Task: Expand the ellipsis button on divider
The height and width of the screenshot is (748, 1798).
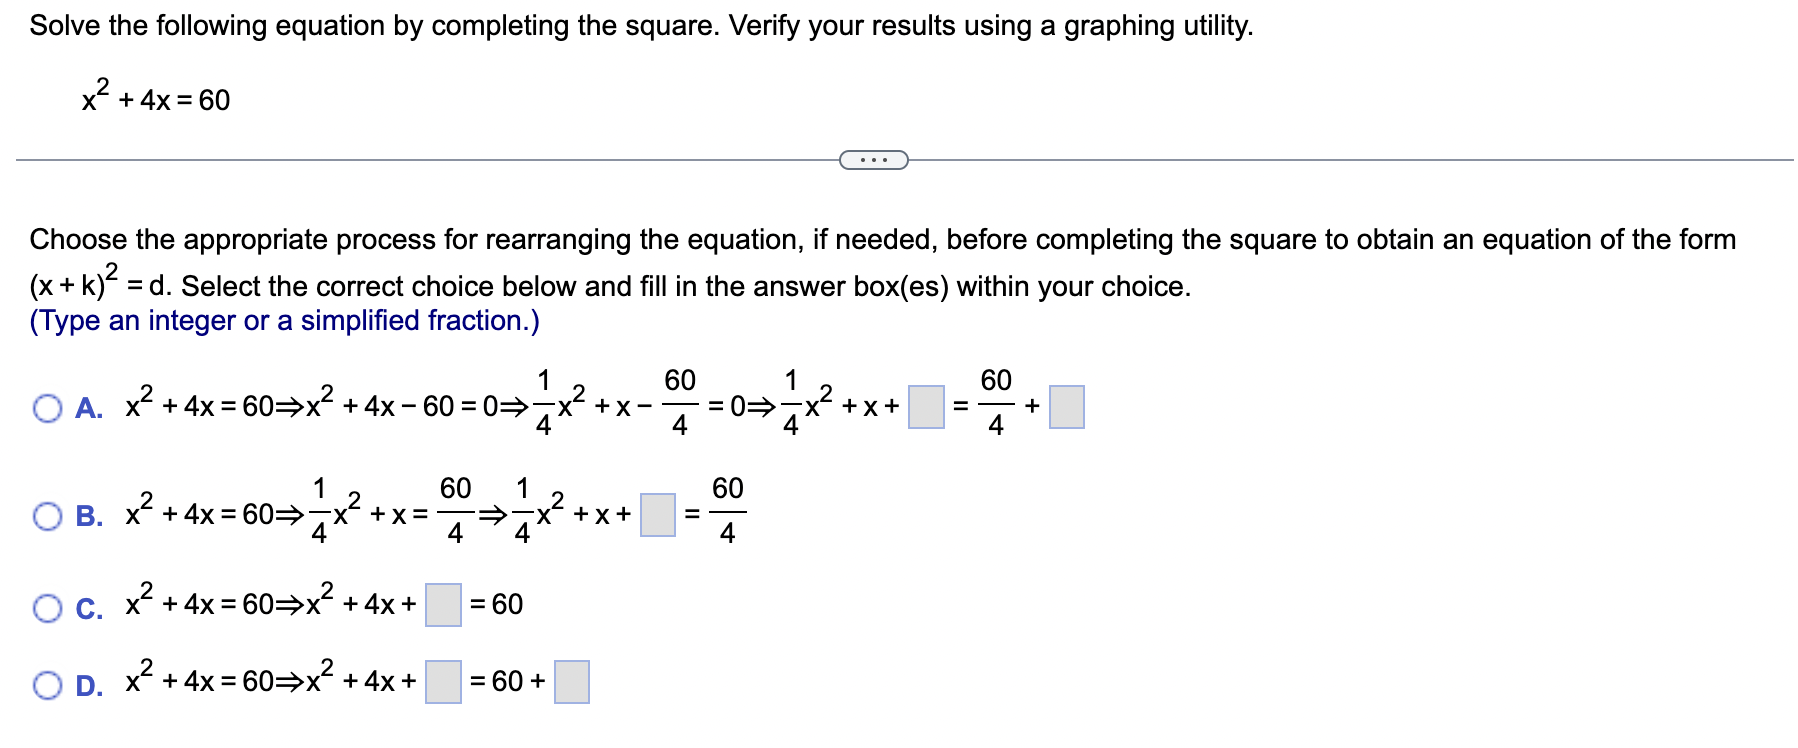Action: click(x=873, y=160)
